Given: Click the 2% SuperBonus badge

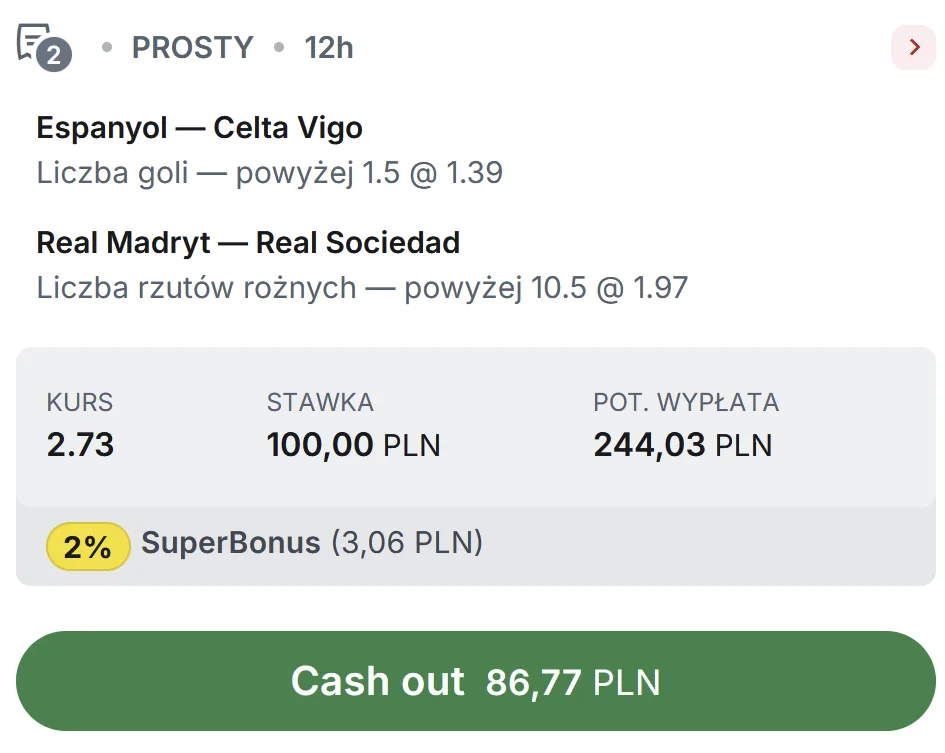Looking at the screenshot, I should 88,546.
